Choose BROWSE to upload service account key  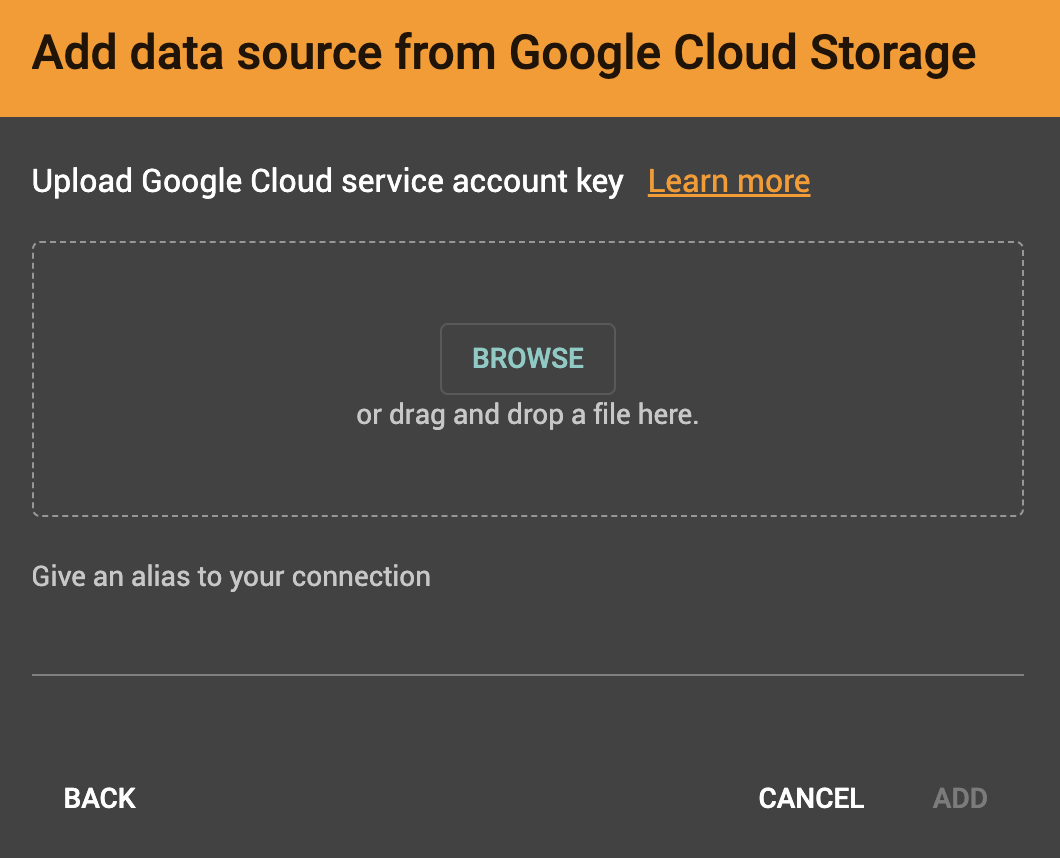[528, 358]
